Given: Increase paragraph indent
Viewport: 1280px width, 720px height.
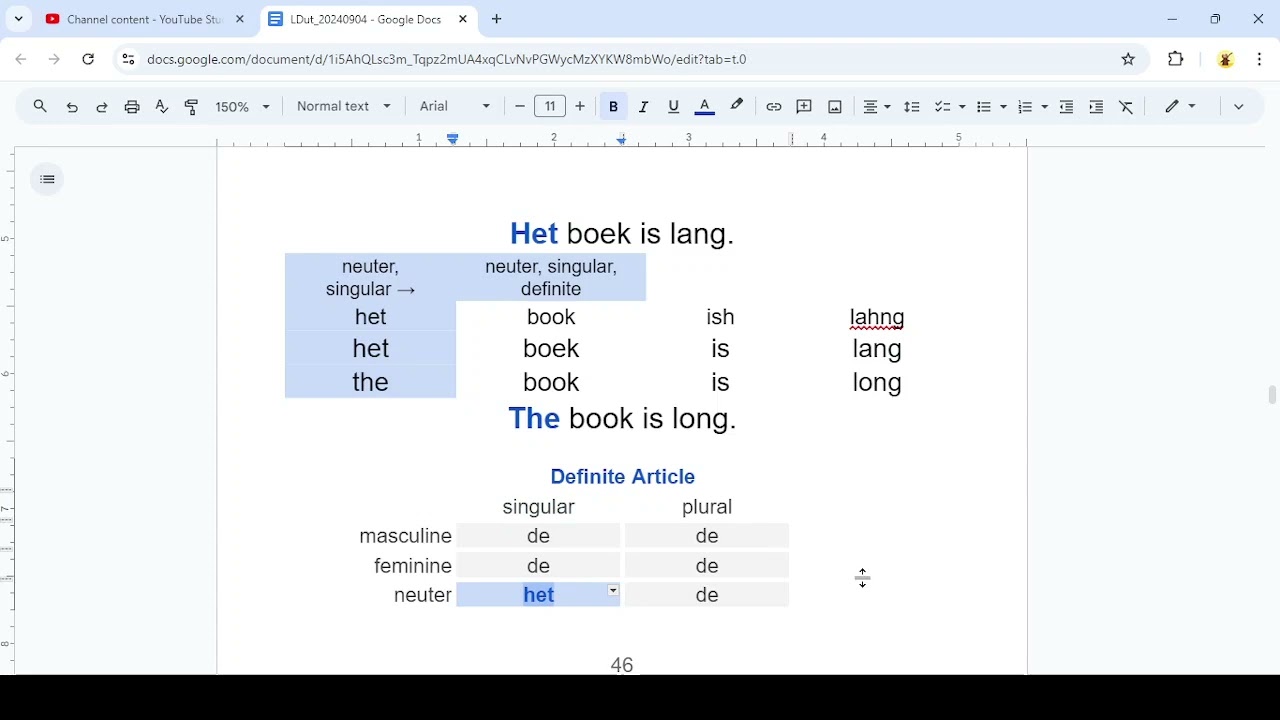Looking at the screenshot, I should coord(1096,106).
